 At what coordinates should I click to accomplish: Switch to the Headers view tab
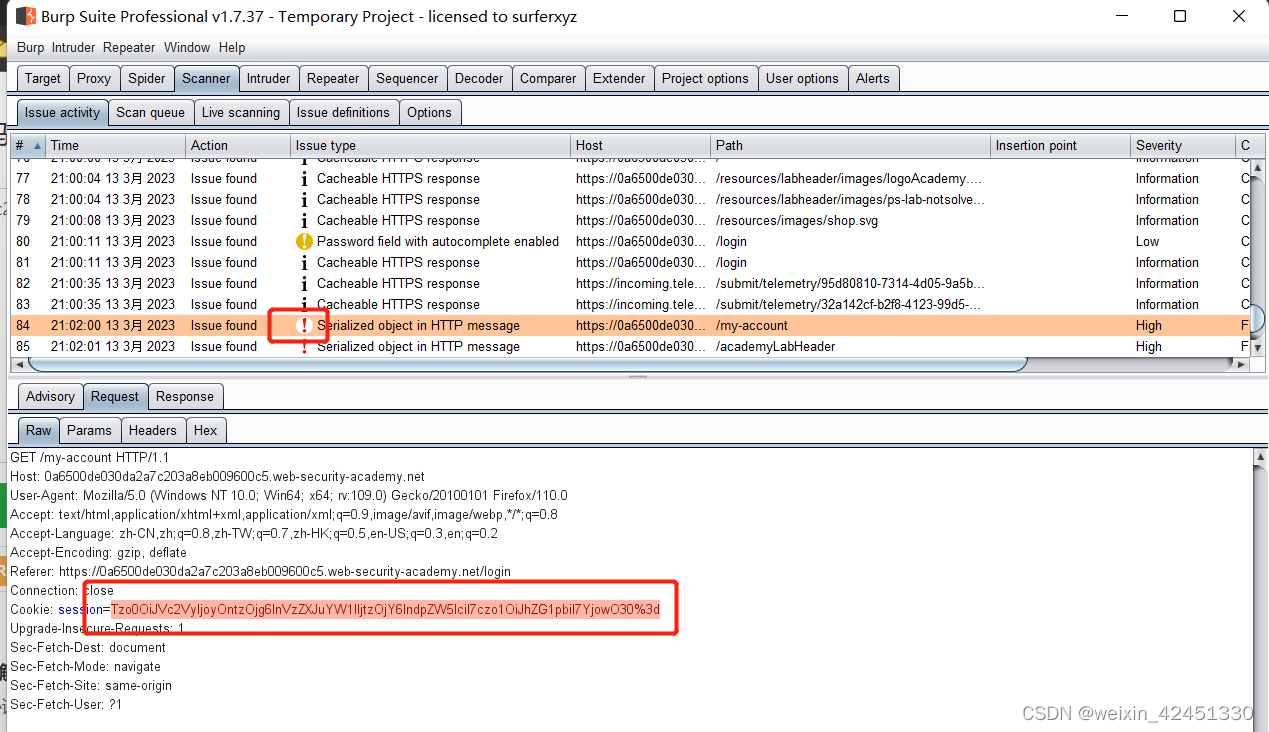(x=153, y=430)
